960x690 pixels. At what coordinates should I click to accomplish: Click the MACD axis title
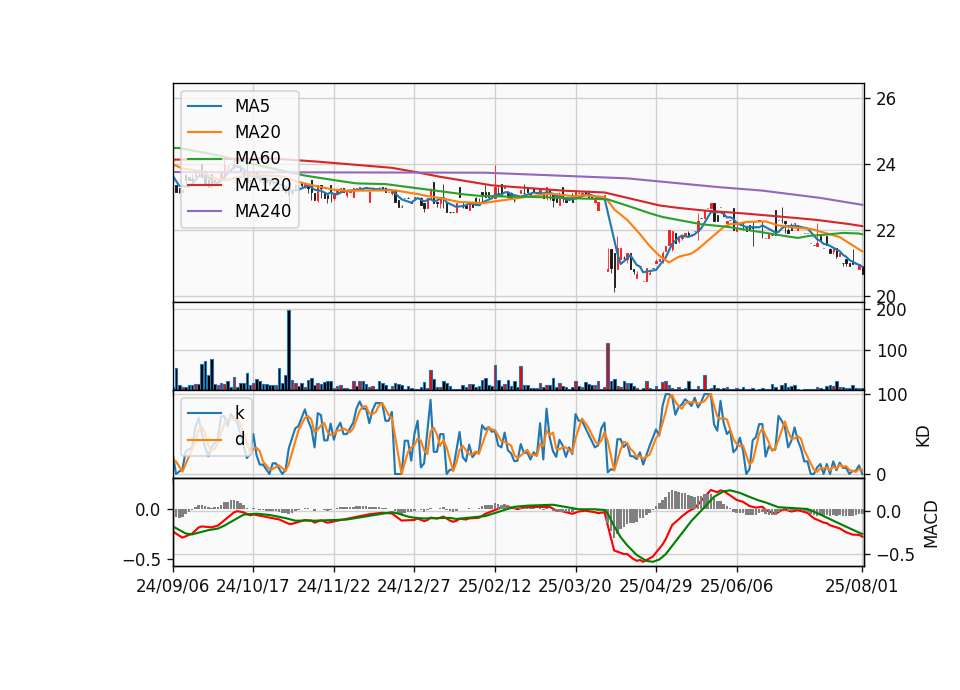(931, 524)
